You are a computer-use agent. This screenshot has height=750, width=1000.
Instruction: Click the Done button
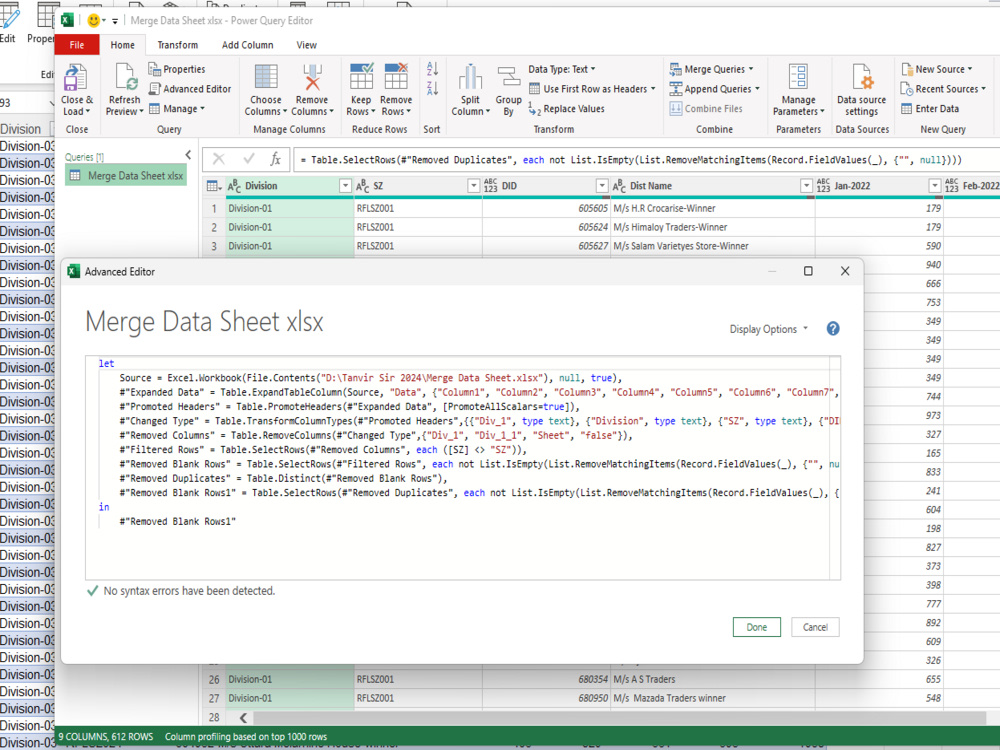click(x=756, y=627)
